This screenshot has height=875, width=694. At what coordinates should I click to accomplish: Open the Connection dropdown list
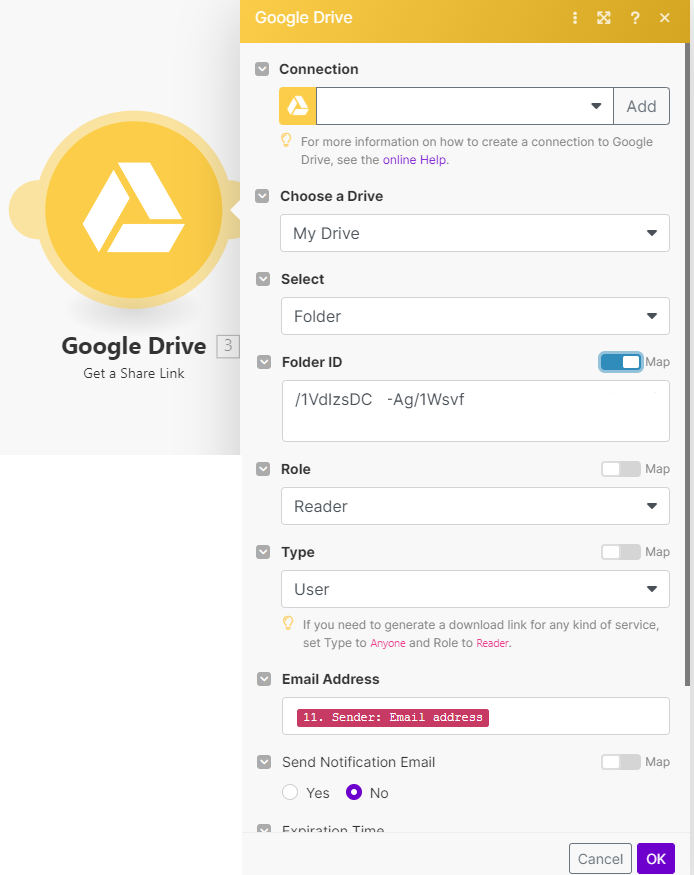[465, 106]
